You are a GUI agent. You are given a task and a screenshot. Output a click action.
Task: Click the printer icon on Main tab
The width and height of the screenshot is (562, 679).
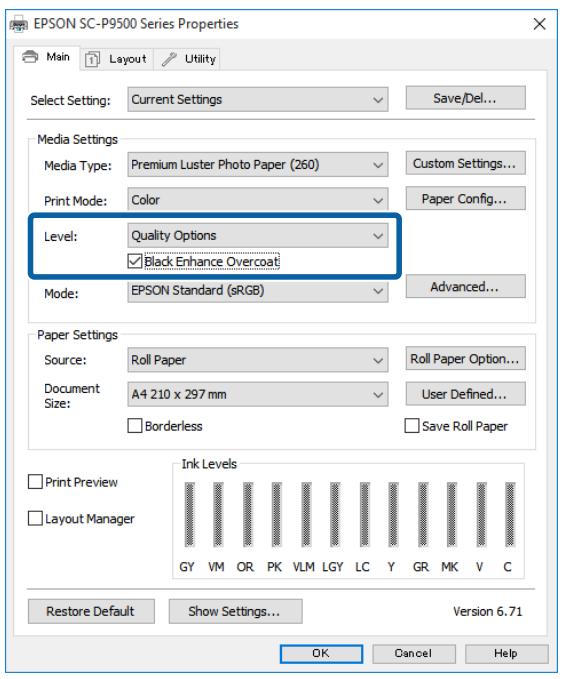[30, 57]
